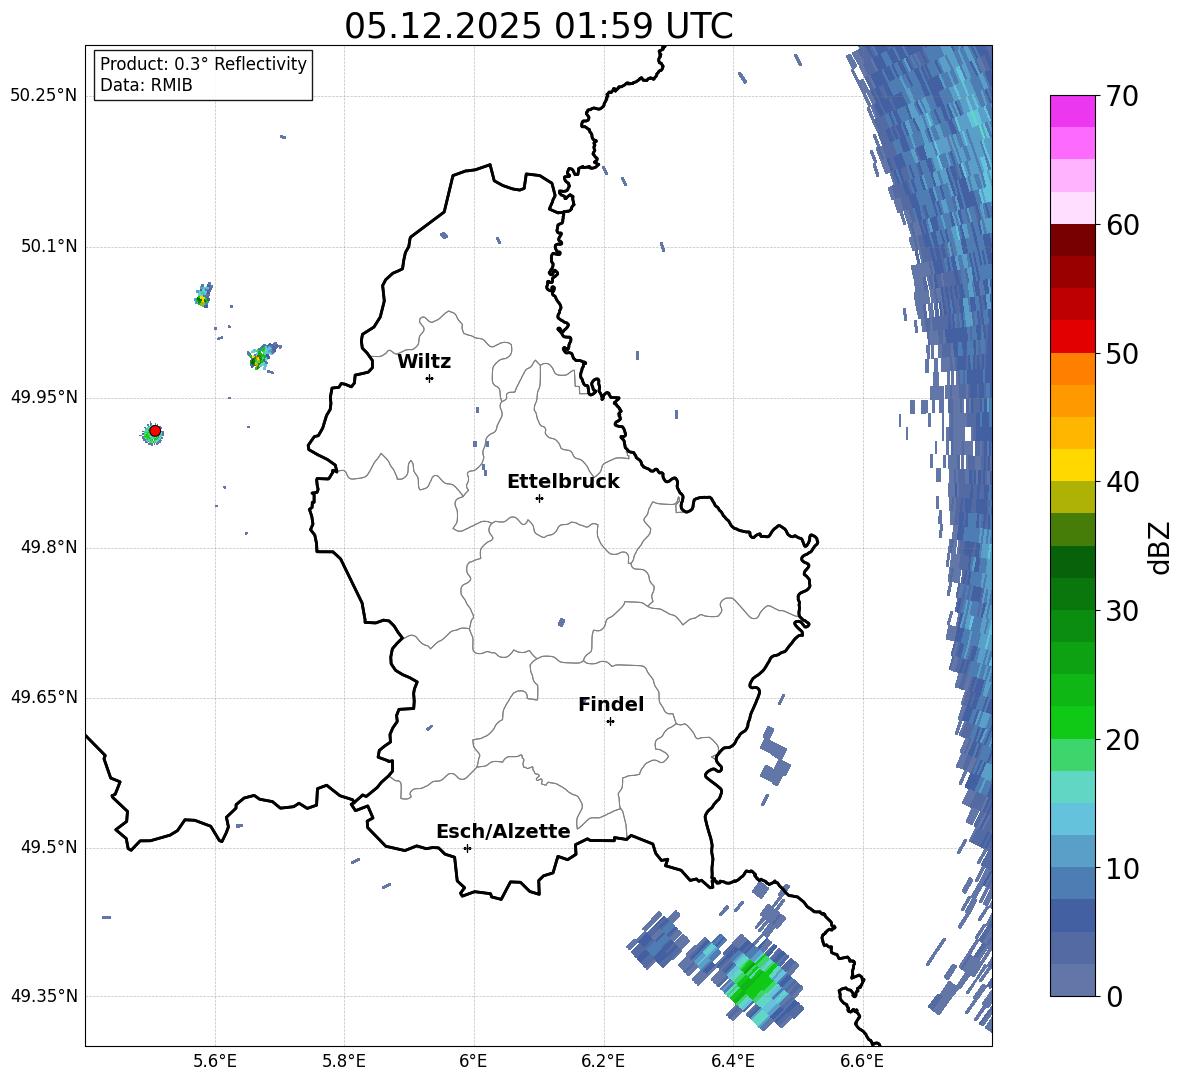Click the colorbar value 0
Viewport: 1184px width, 1081px height.
point(1114,996)
